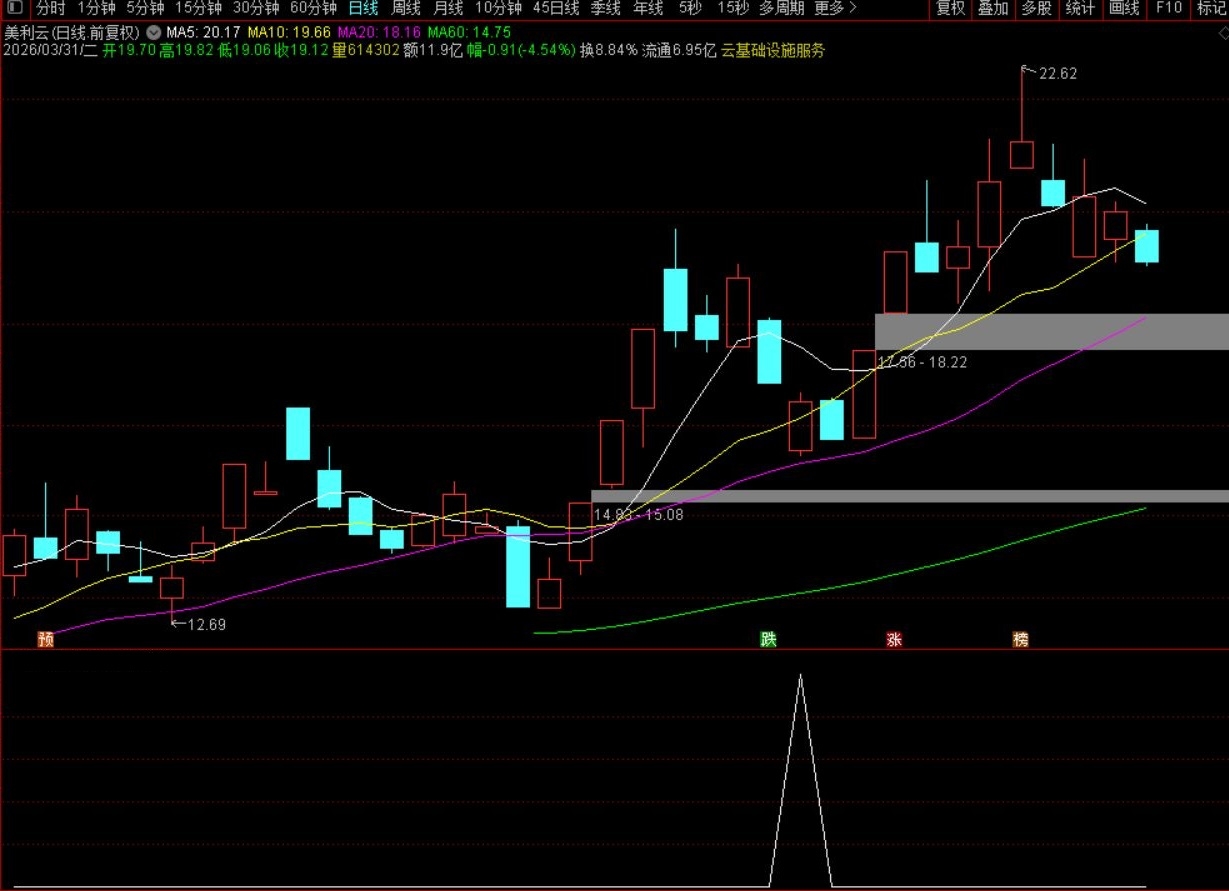Select the lower gray gap zone band
1229x891 pixels.
tap(910, 496)
